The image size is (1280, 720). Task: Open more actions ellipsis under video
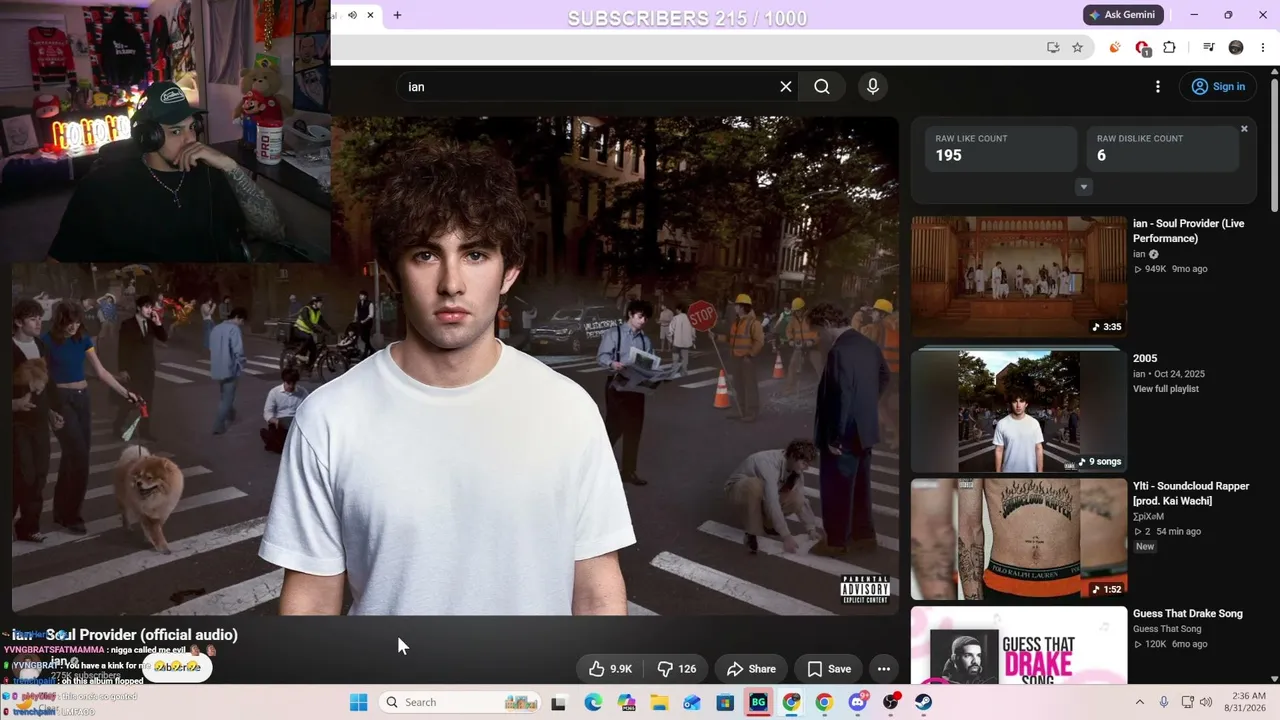point(883,669)
